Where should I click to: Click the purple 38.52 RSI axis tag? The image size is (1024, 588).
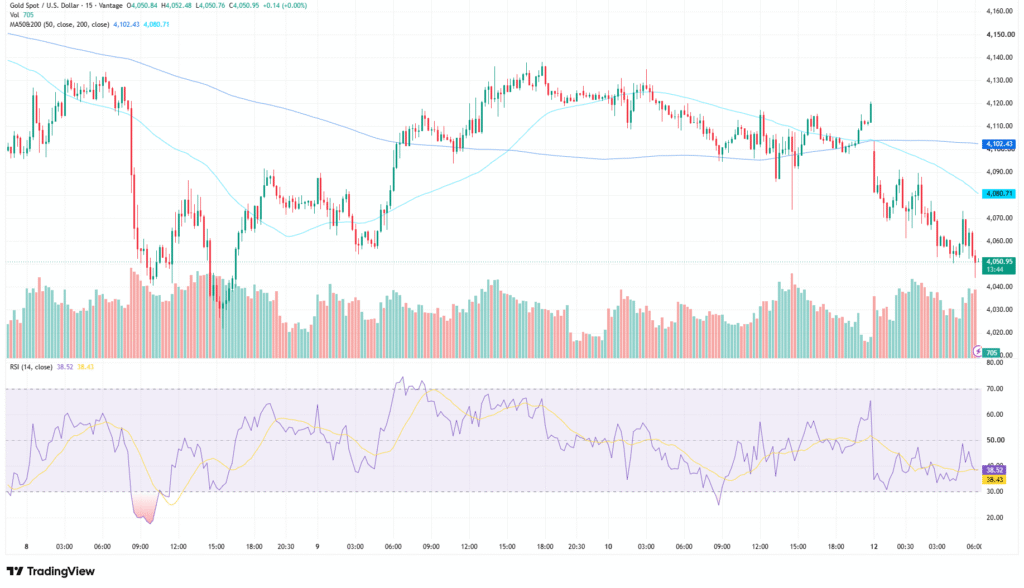tap(994, 470)
